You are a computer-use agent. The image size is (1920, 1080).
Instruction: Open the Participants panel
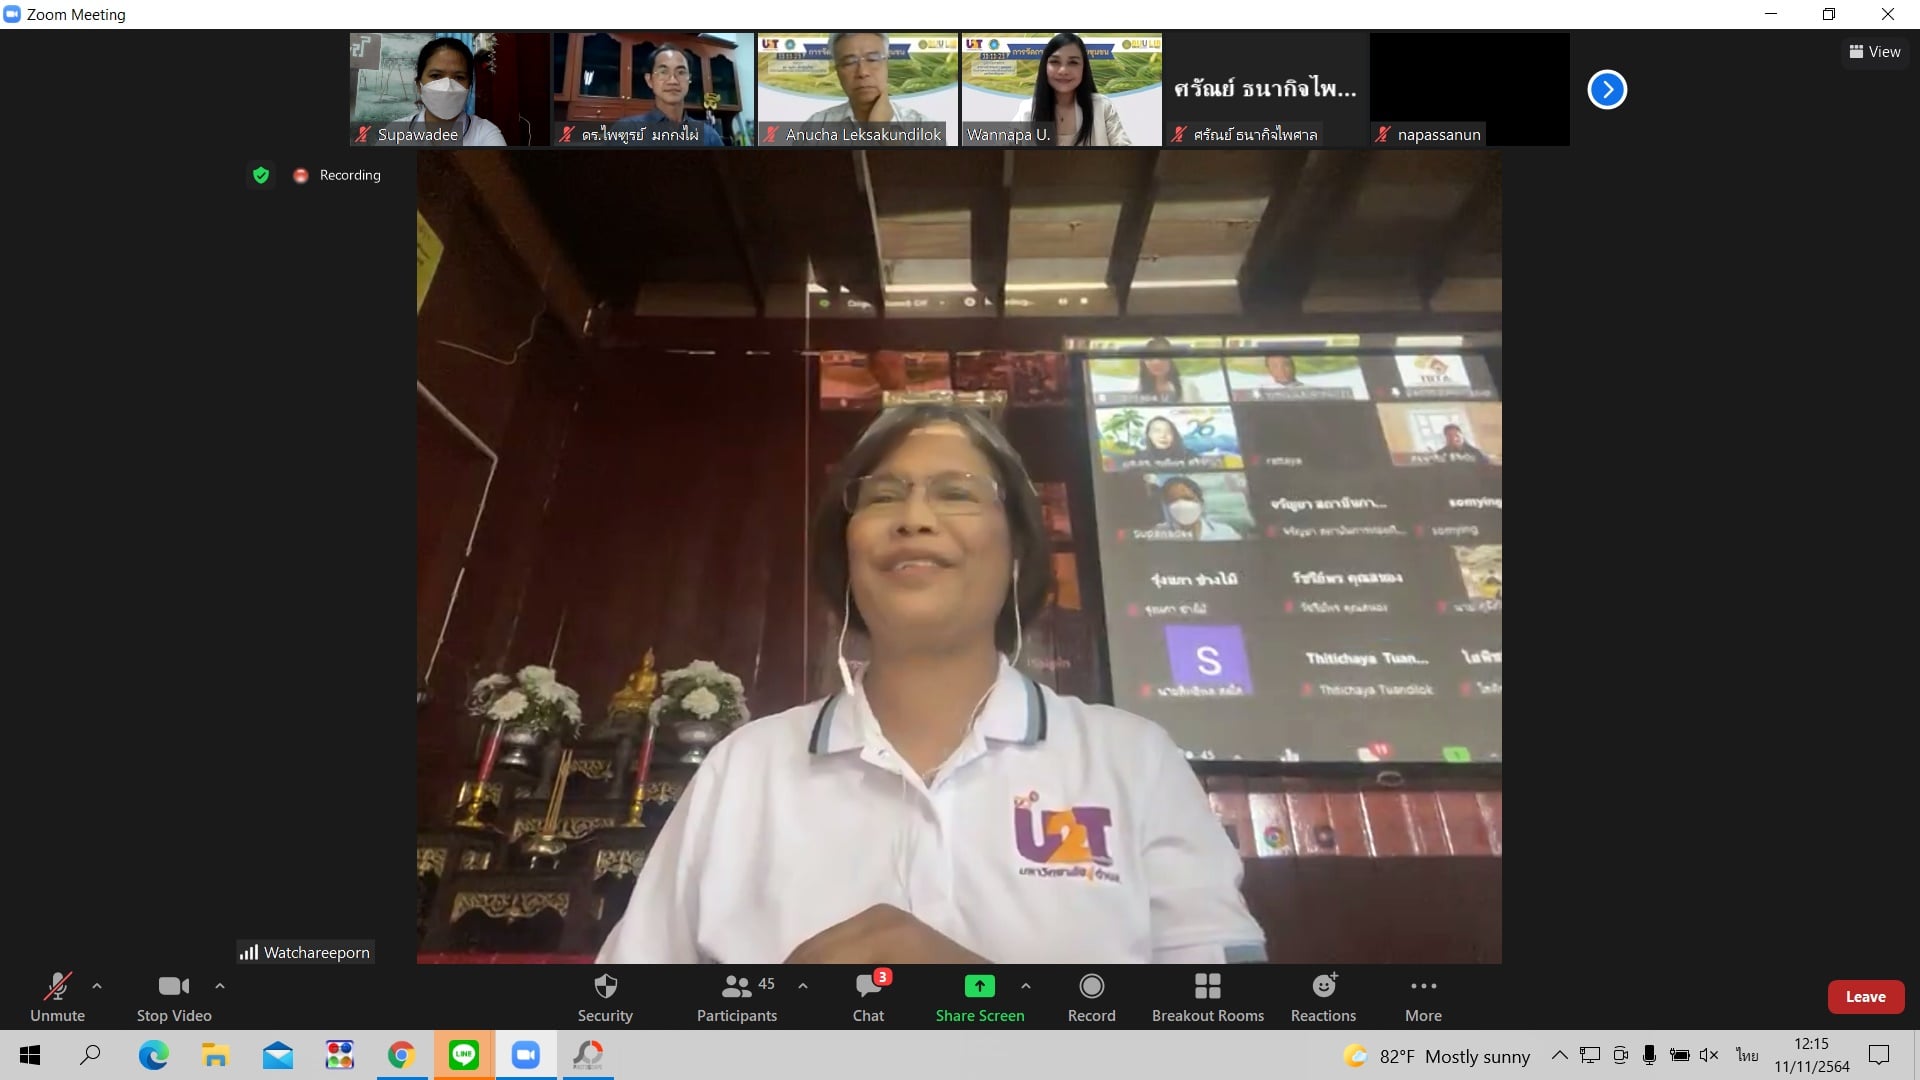737,997
